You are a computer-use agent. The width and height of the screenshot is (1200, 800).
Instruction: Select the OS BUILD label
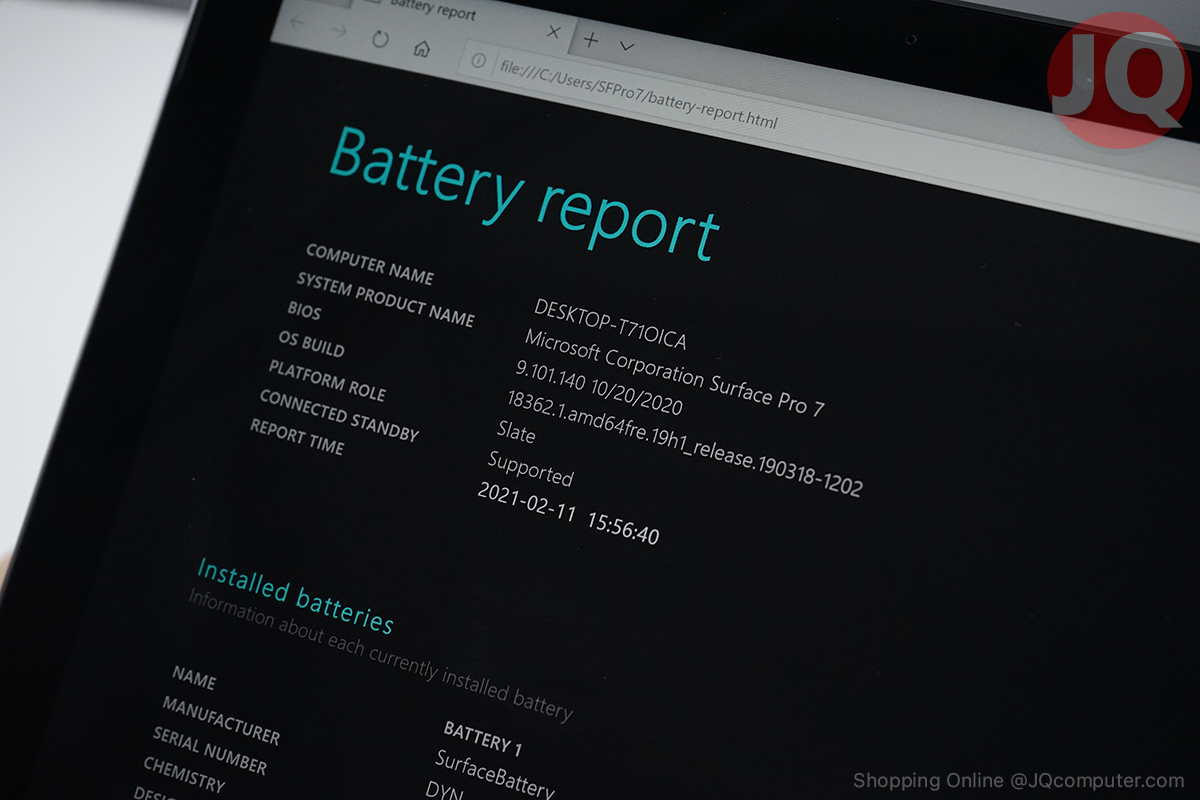point(311,344)
